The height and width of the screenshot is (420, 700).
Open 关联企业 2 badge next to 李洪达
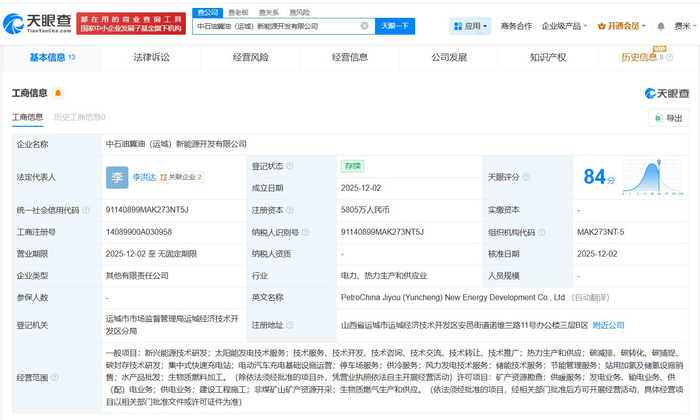[x=184, y=177]
